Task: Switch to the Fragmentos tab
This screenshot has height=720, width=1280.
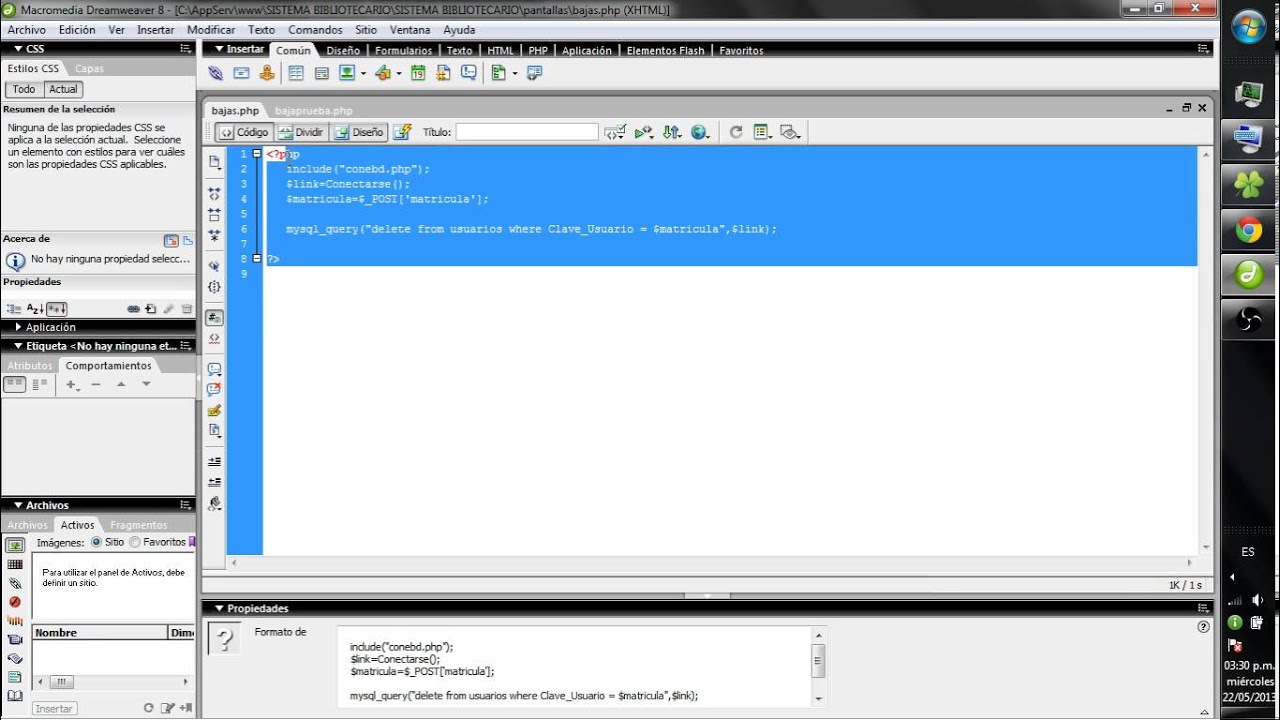Action: tap(139, 525)
